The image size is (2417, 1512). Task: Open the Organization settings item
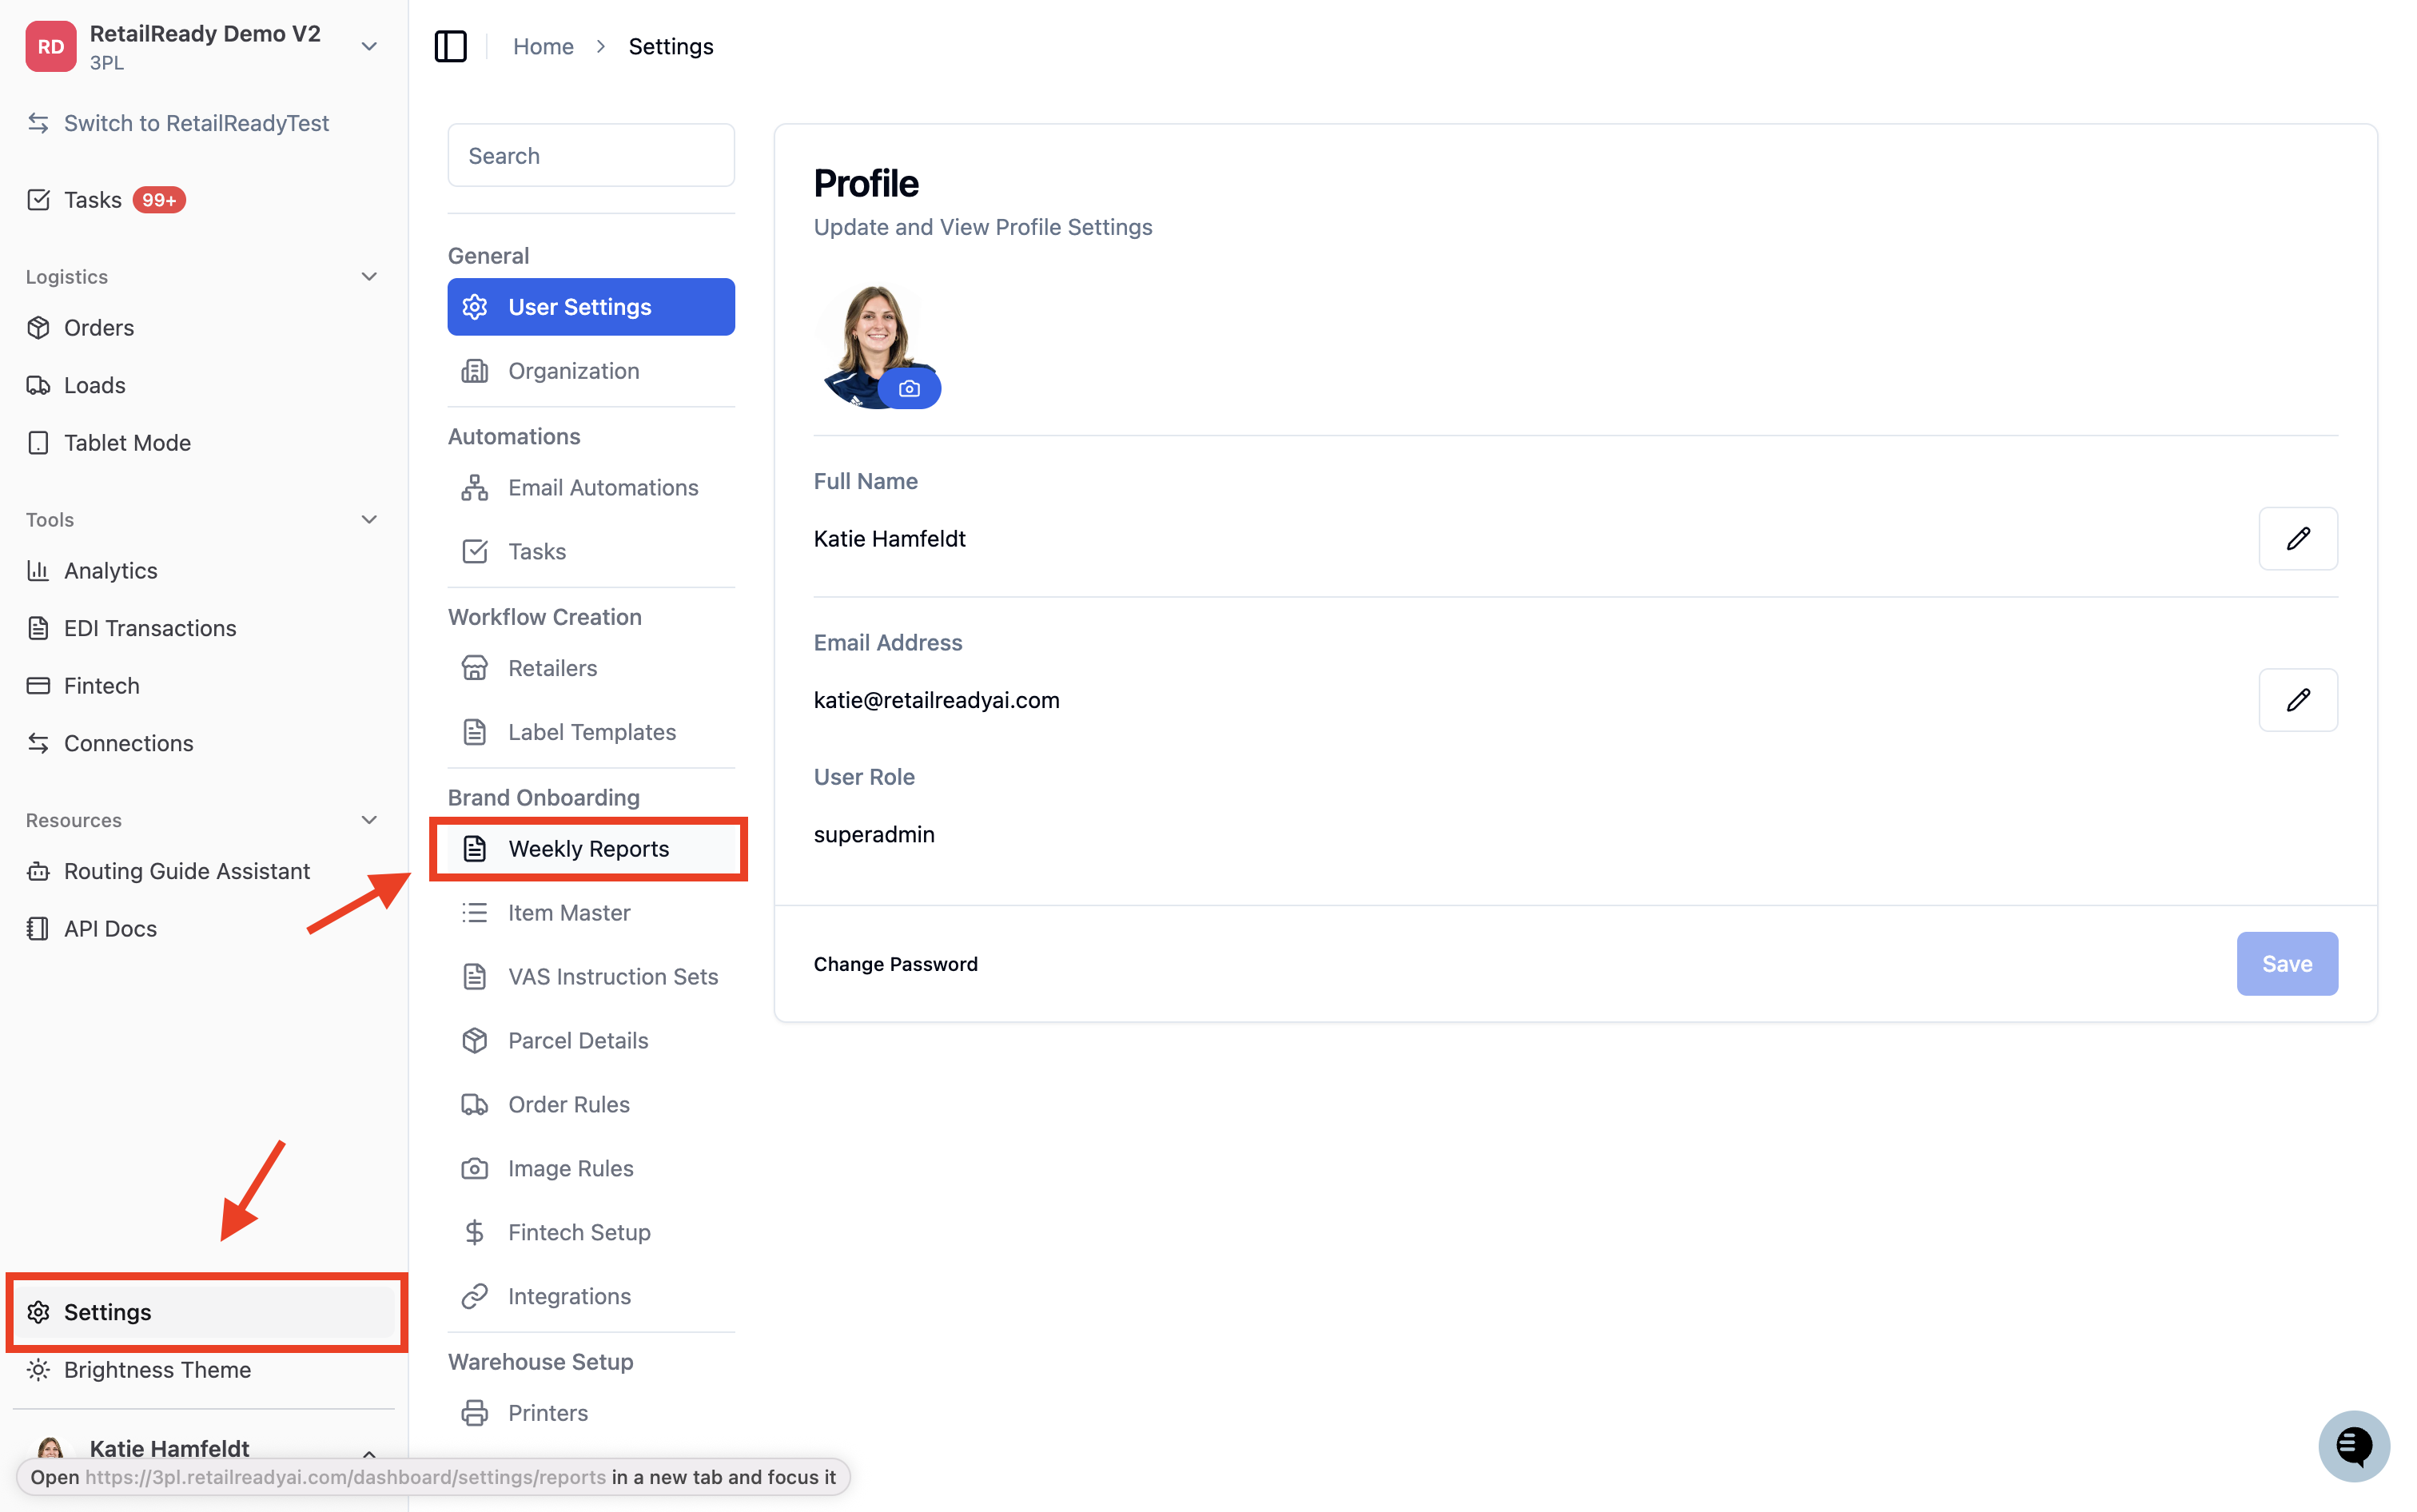[x=591, y=371]
